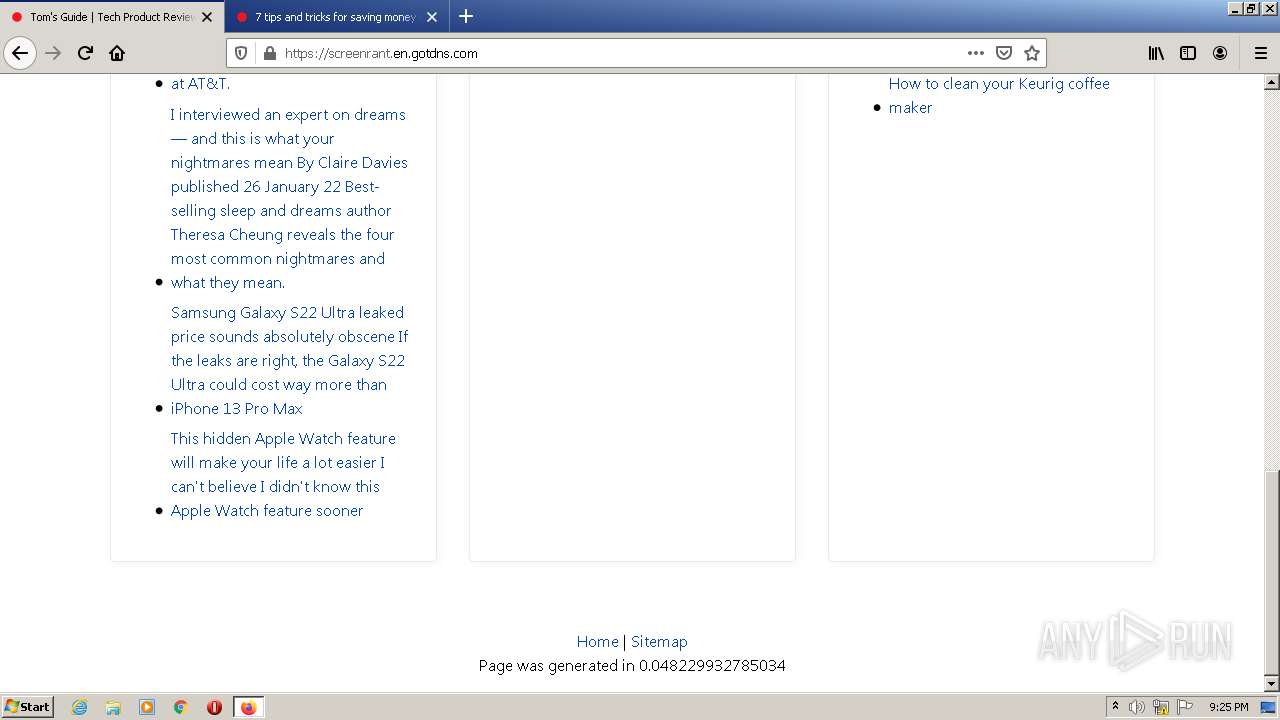
Task: Open Keurig coffee maker cleaning article
Action: [x=999, y=95]
